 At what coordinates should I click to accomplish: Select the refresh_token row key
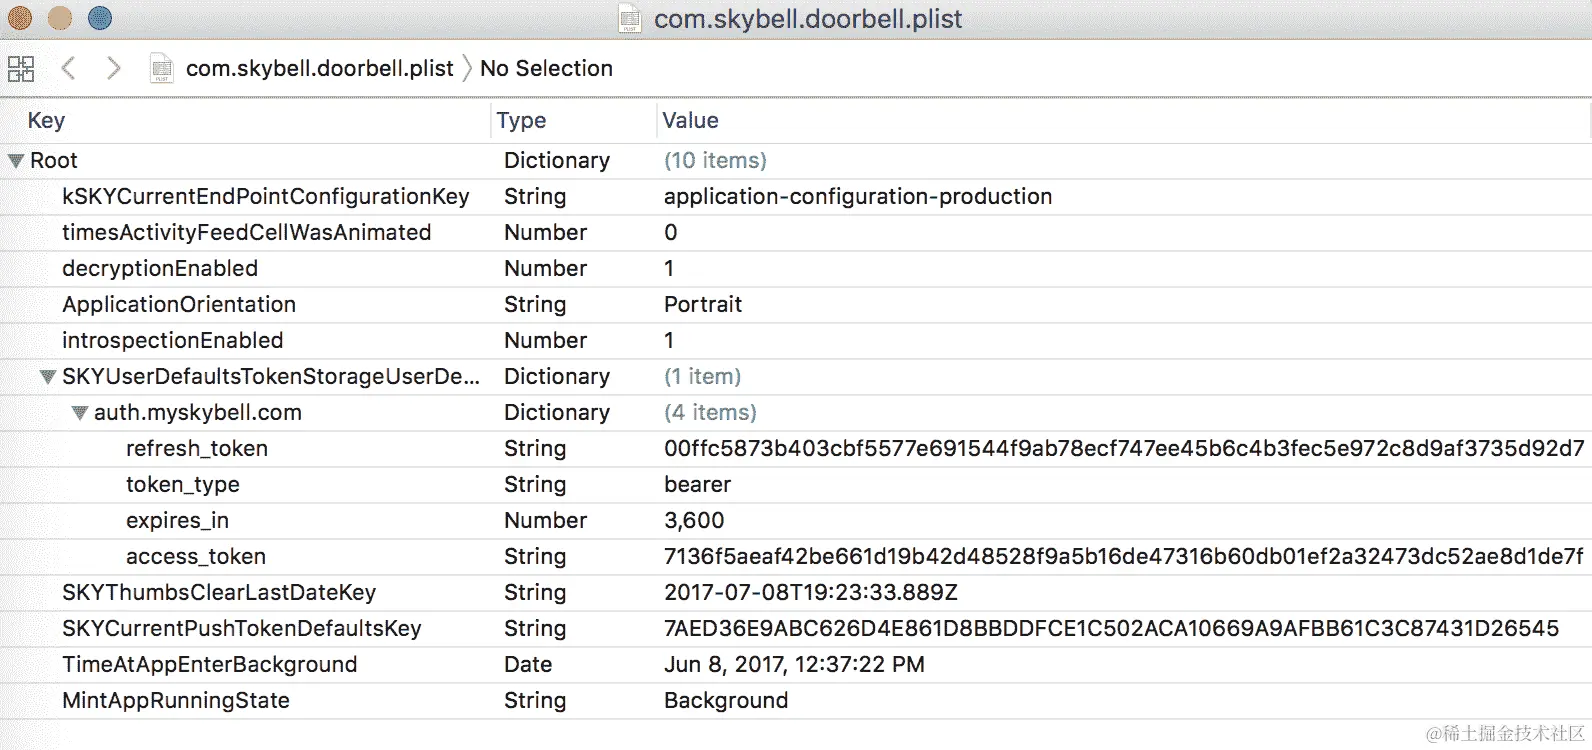point(196,449)
